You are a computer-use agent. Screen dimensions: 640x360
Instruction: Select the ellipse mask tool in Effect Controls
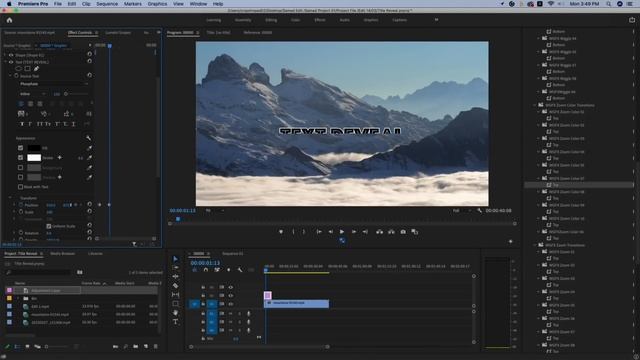click(x=19, y=69)
